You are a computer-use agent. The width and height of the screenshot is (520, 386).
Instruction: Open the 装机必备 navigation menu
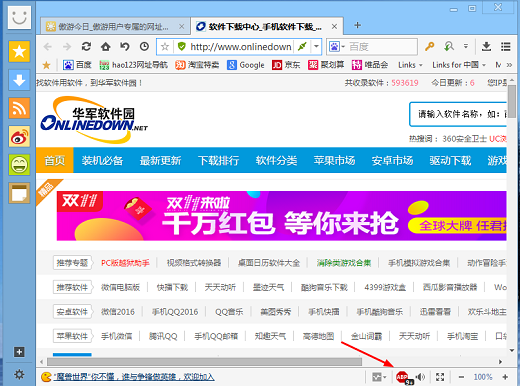pyautogui.click(x=102, y=161)
